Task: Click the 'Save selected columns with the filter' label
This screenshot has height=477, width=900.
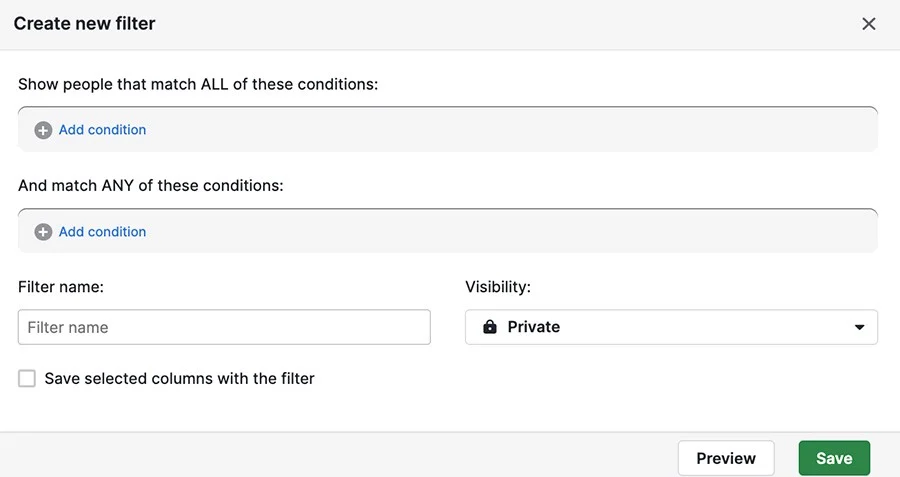Action: click(180, 379)
